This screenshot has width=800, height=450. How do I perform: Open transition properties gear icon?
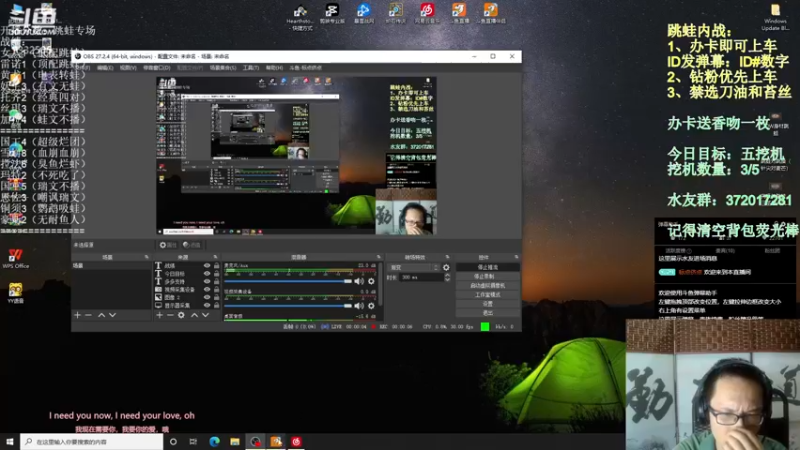(446, 267)
